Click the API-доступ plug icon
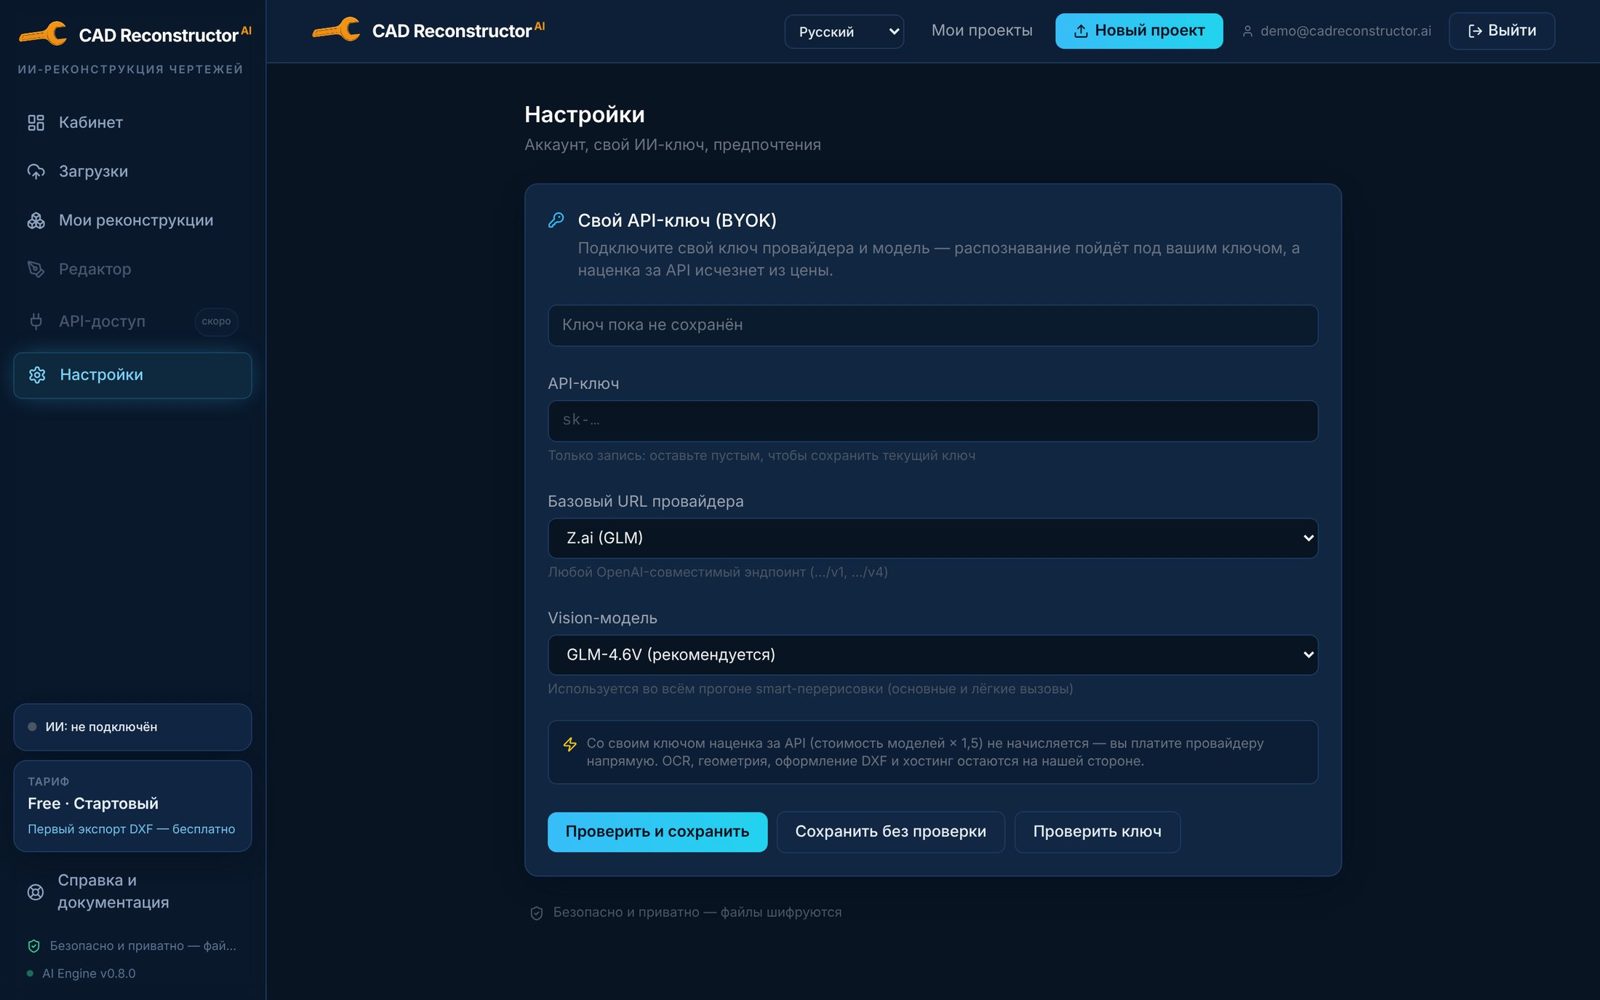This screenshot has width=1600, height=1000. pos(36,322)
